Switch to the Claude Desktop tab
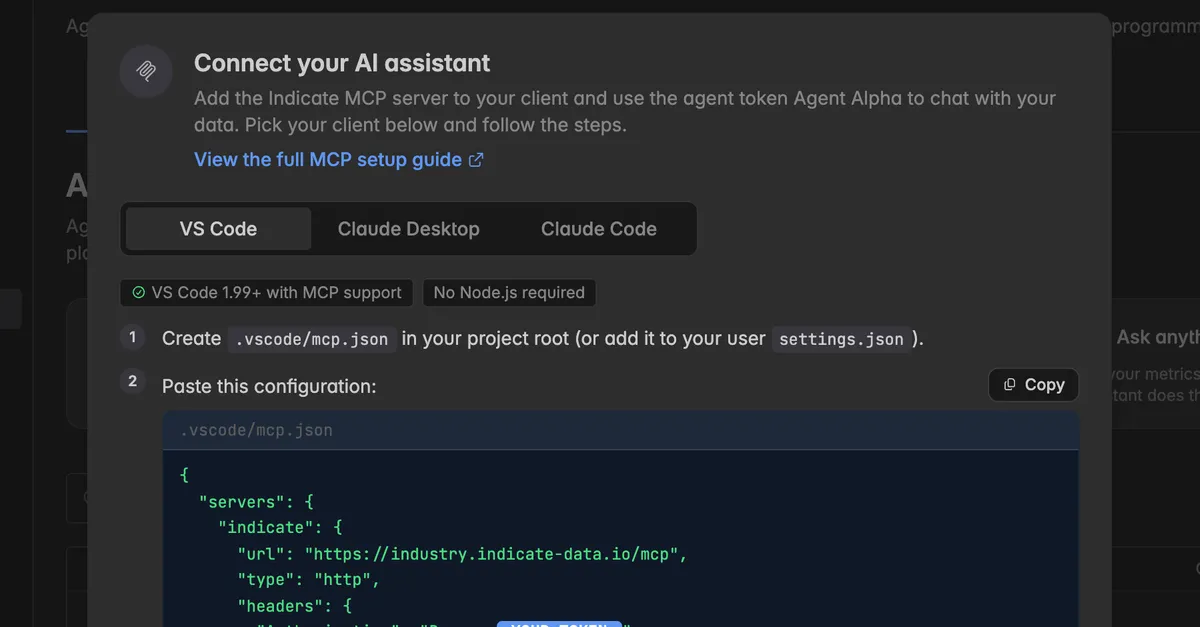 point(408,229)
